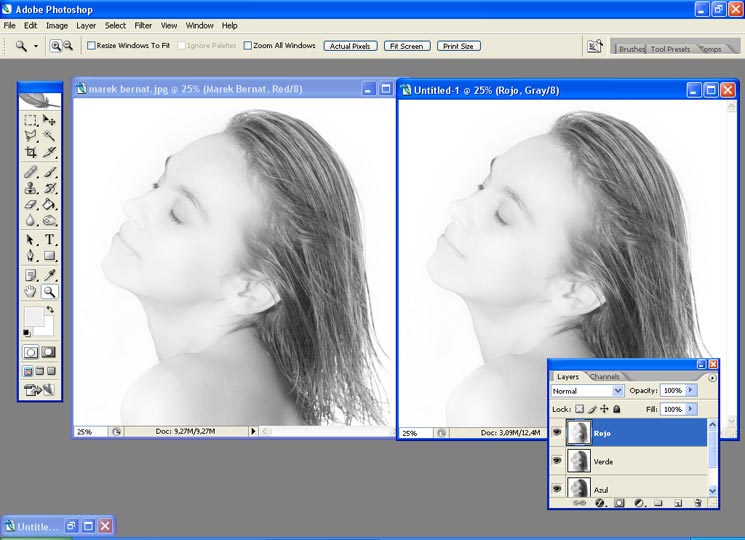Click Jump to ImageReady icon
745x540 pixels.
(39, 390)
